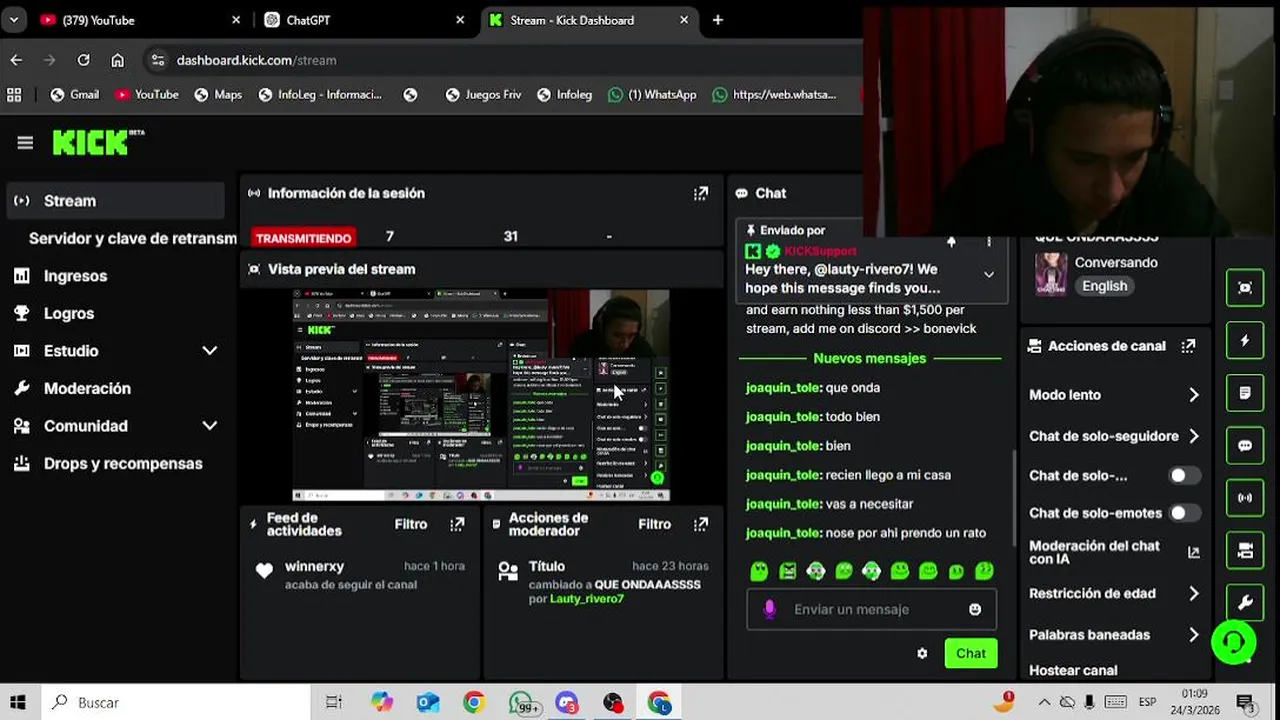Send message with green Chat button
1280x720 pixels.
click(970, 653)
